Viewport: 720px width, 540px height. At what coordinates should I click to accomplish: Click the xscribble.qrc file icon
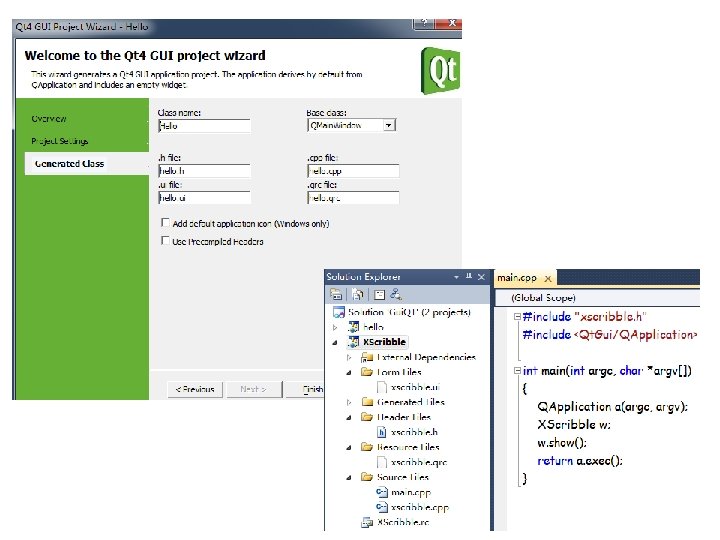(382, 462)
